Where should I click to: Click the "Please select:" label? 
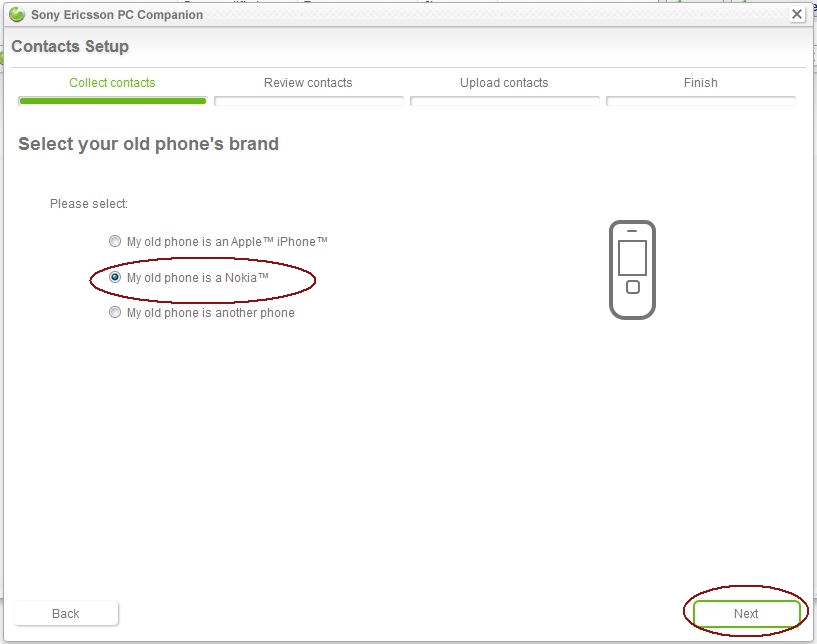click(89, 204)
